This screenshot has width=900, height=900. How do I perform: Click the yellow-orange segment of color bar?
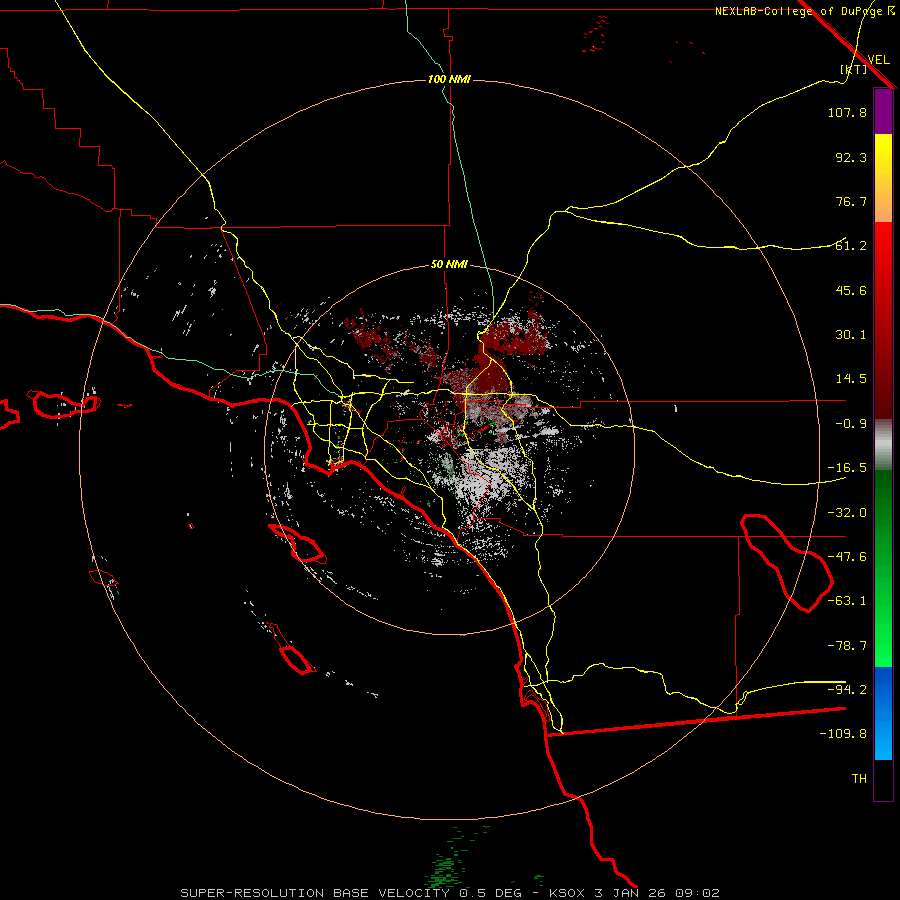click(x=883, y=178)
